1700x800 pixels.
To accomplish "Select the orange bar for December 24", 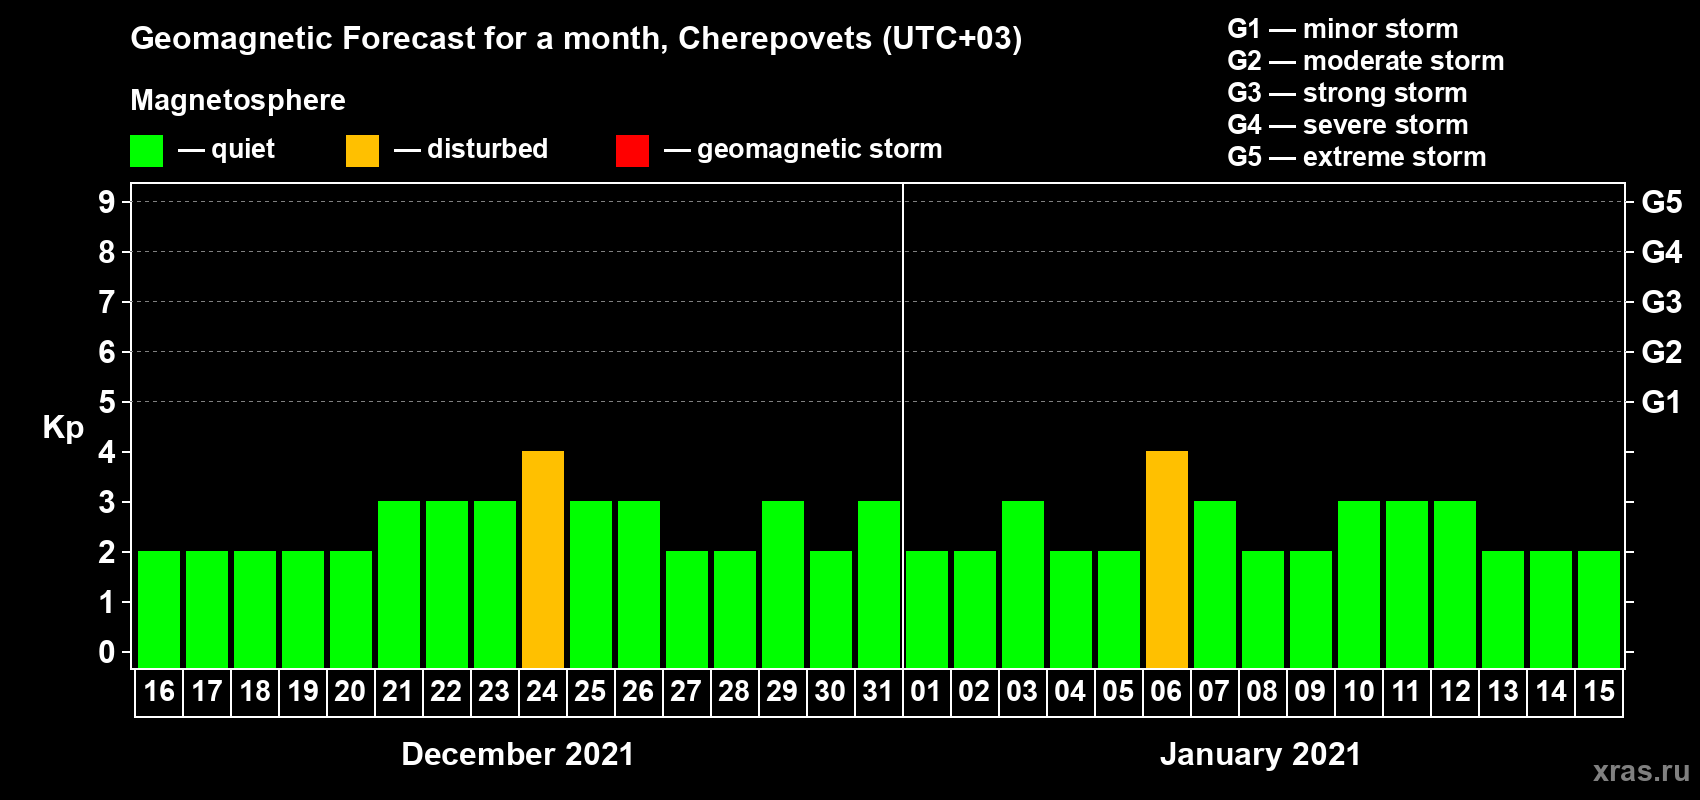I will click(x=543, y=559).
